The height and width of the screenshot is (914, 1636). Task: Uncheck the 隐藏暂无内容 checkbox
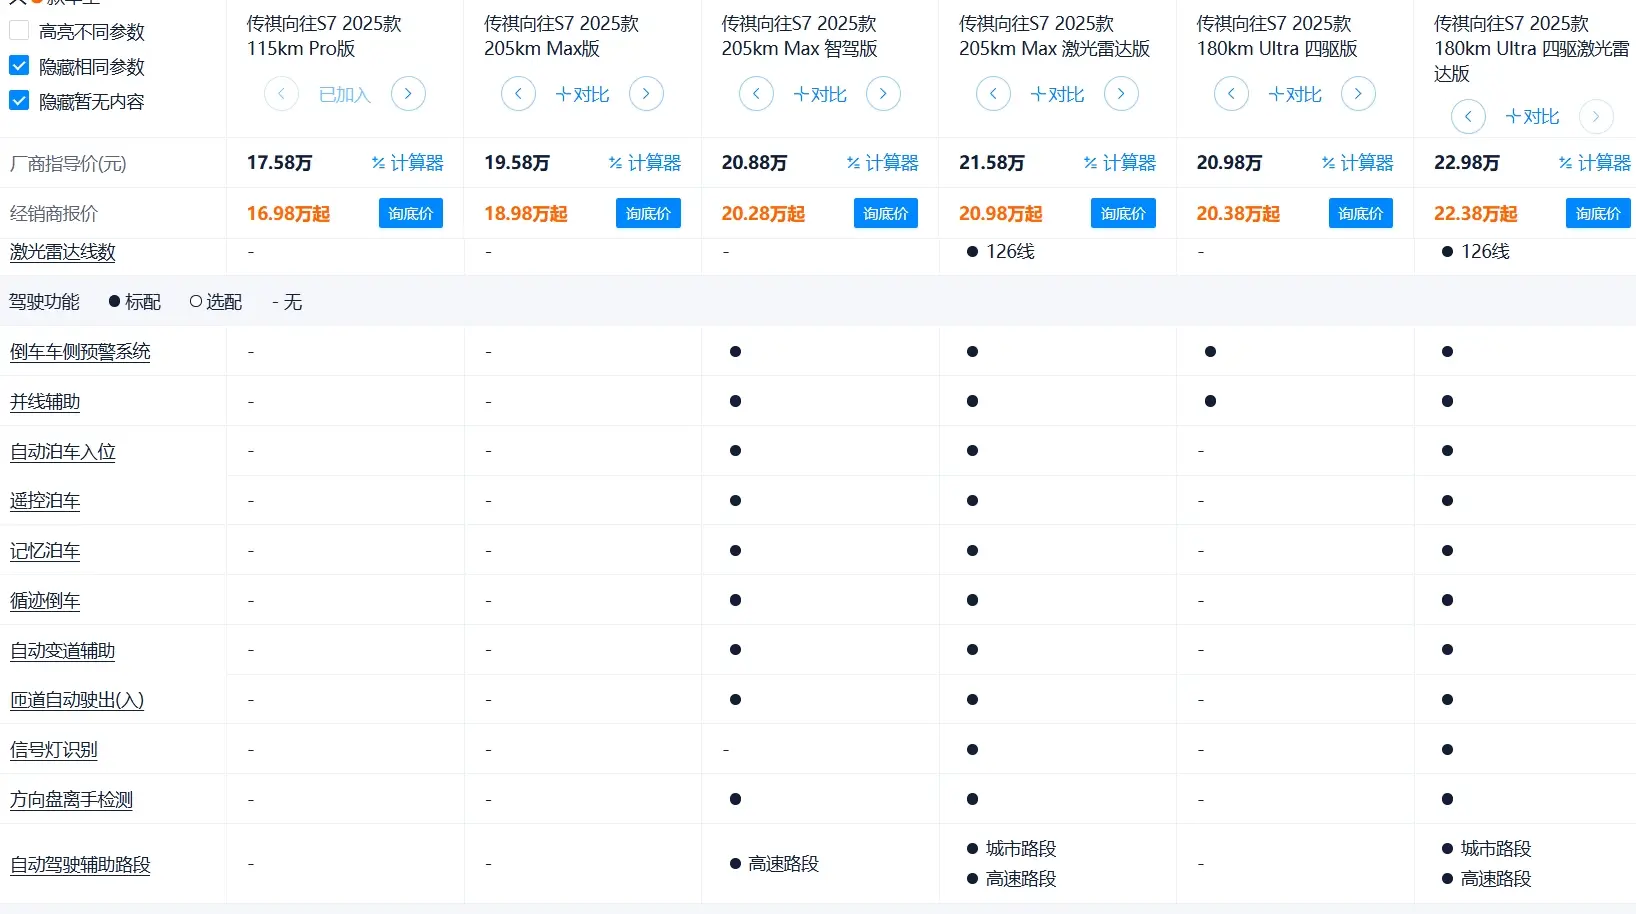[x=19, y=101]
